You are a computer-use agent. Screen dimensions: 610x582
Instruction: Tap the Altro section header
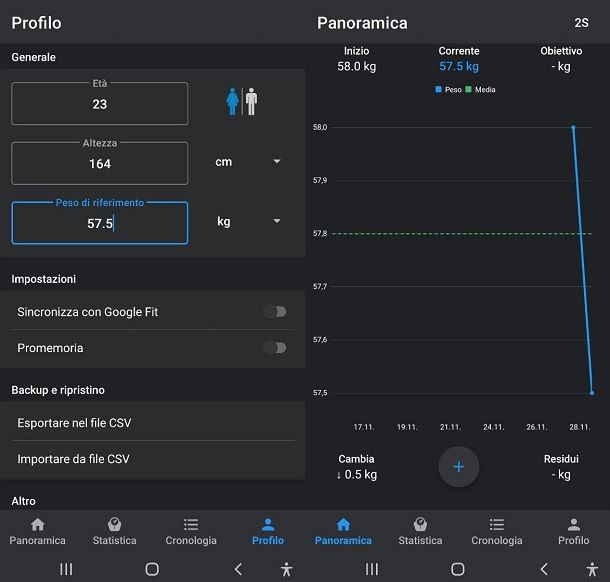coord(23,501)
